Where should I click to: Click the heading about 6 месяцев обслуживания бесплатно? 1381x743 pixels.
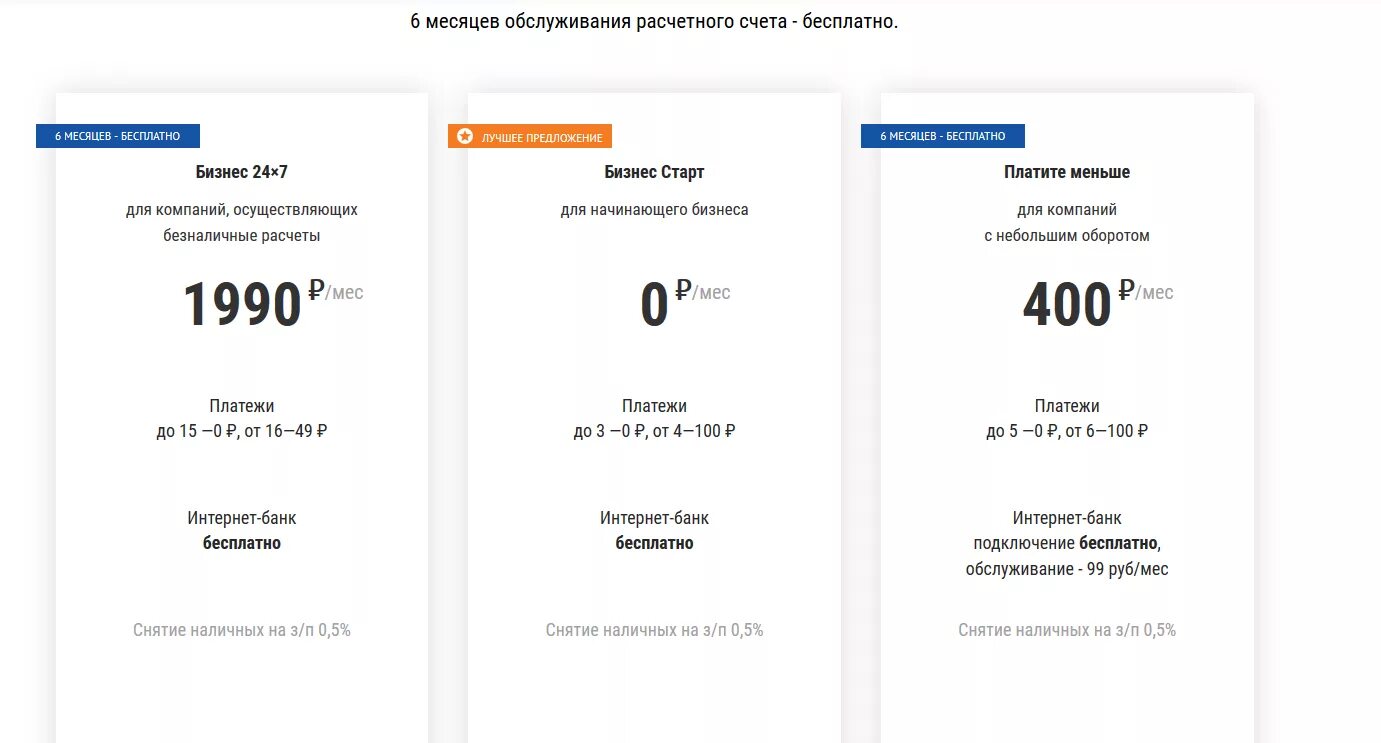tap(654, 21)
